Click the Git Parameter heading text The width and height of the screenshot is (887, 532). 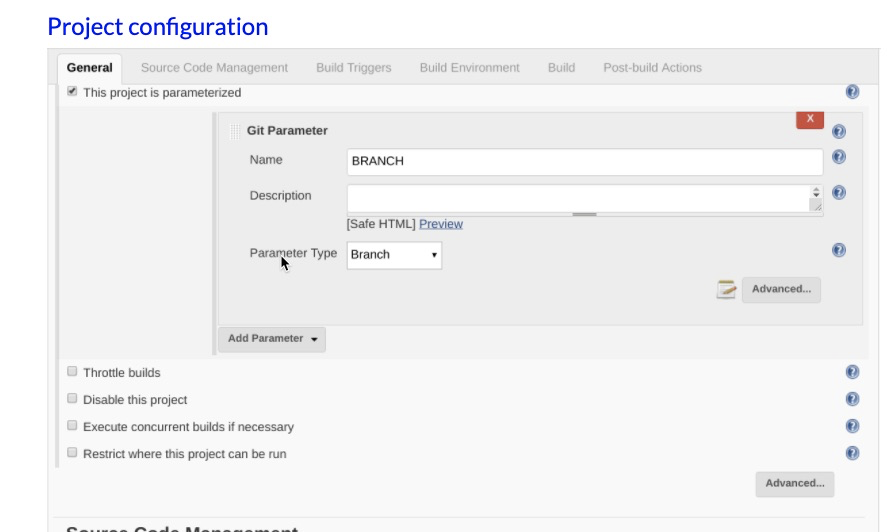pyautogui.click(x=287, y=131)
